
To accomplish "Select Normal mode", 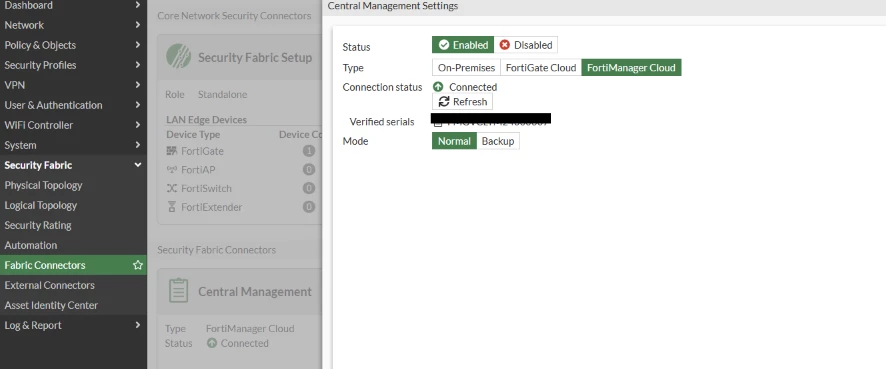I will click(x=454, y=141).
